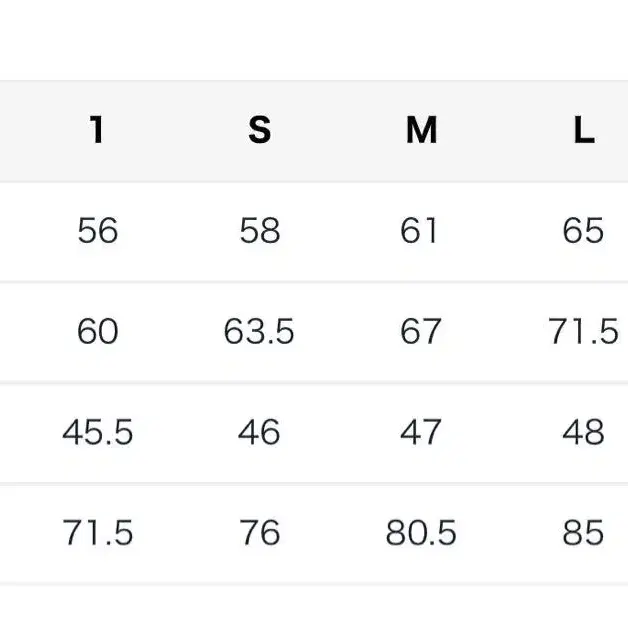Image resolution: width=628 pixels, height=628 pixels.
Task: Click the 71.5 cell in the L column
Action: (x=583, y=331)
